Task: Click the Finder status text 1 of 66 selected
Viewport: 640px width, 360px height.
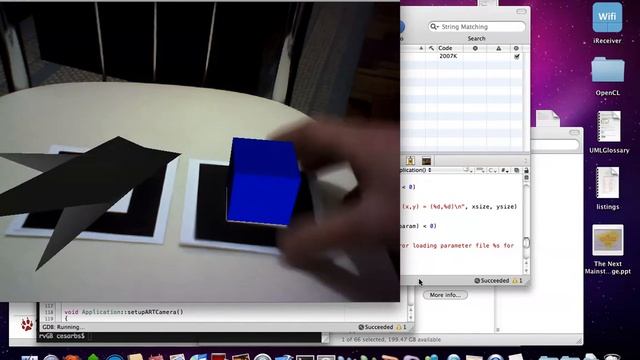Action: 391,340
